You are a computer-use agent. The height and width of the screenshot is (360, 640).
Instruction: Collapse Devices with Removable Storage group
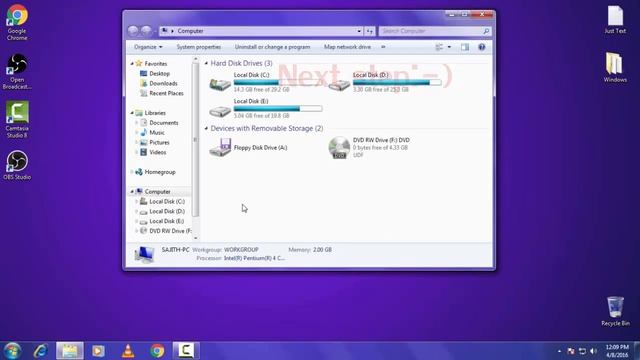click(x=206, y=128)
